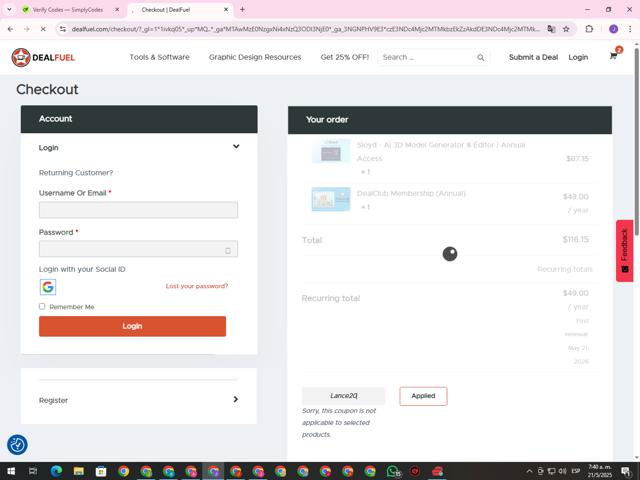Toggle the Remember Me checkbox
Screen dimensions: 640x480
pos(42,306)
